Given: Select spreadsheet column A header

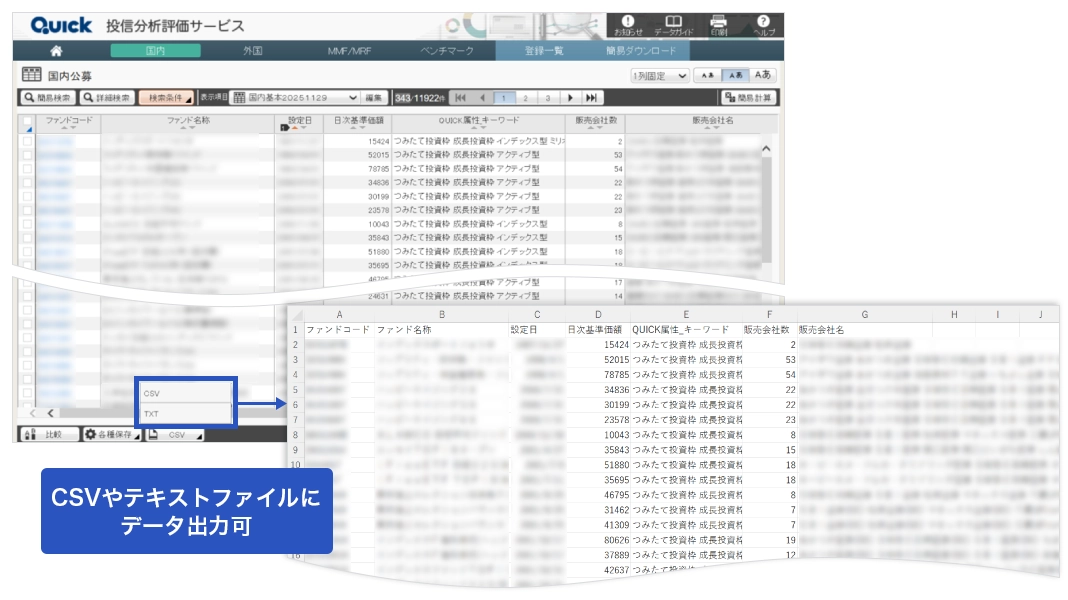Looking at the screenshot, I should tap(339, 315).
